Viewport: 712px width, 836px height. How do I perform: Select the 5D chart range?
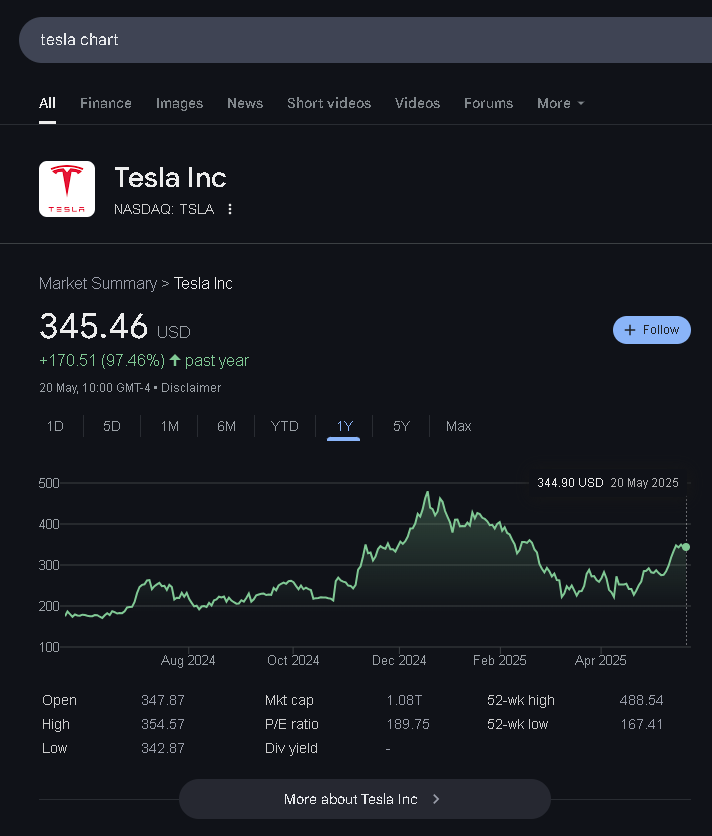(112, 426)
